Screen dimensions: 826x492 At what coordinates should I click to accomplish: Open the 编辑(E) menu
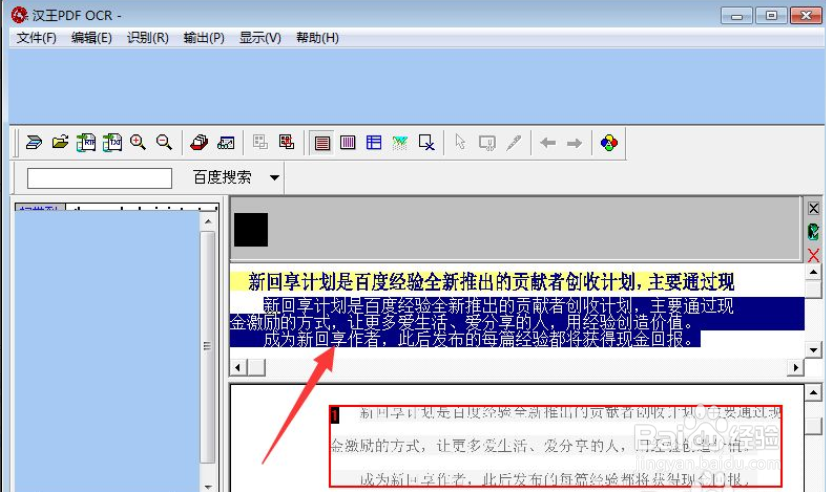click(92, 38)
